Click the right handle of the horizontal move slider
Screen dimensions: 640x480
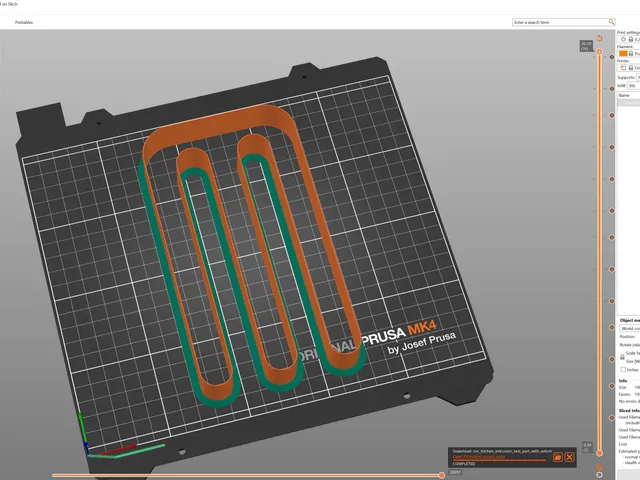point(441,475)
